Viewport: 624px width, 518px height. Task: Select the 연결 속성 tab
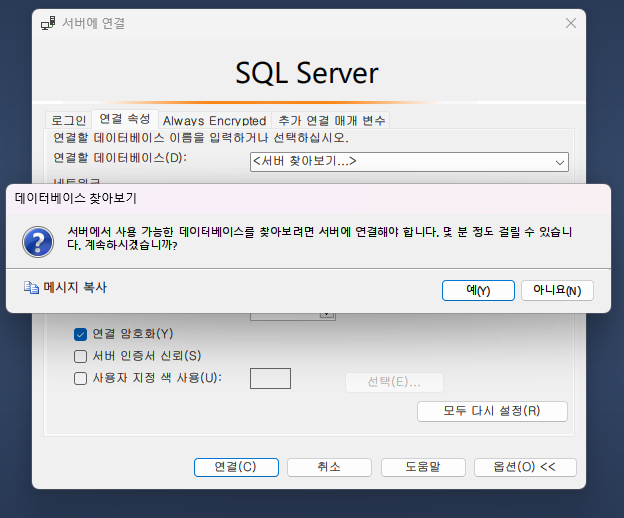[125, 119]
